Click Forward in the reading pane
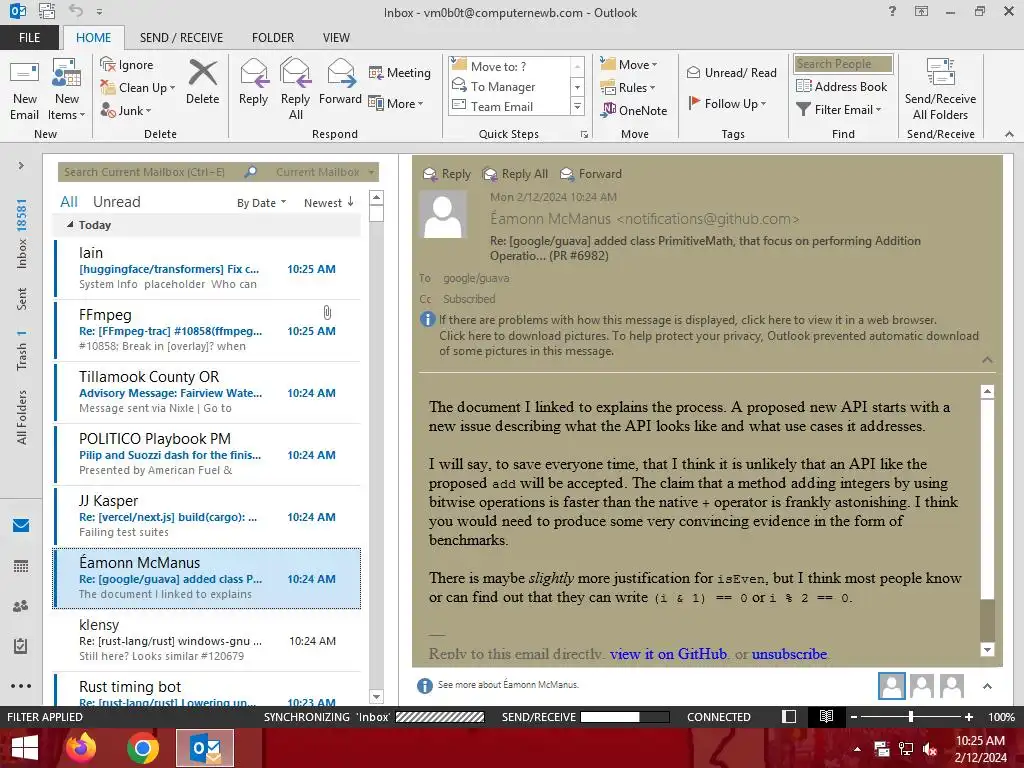 tap(591, 174)
